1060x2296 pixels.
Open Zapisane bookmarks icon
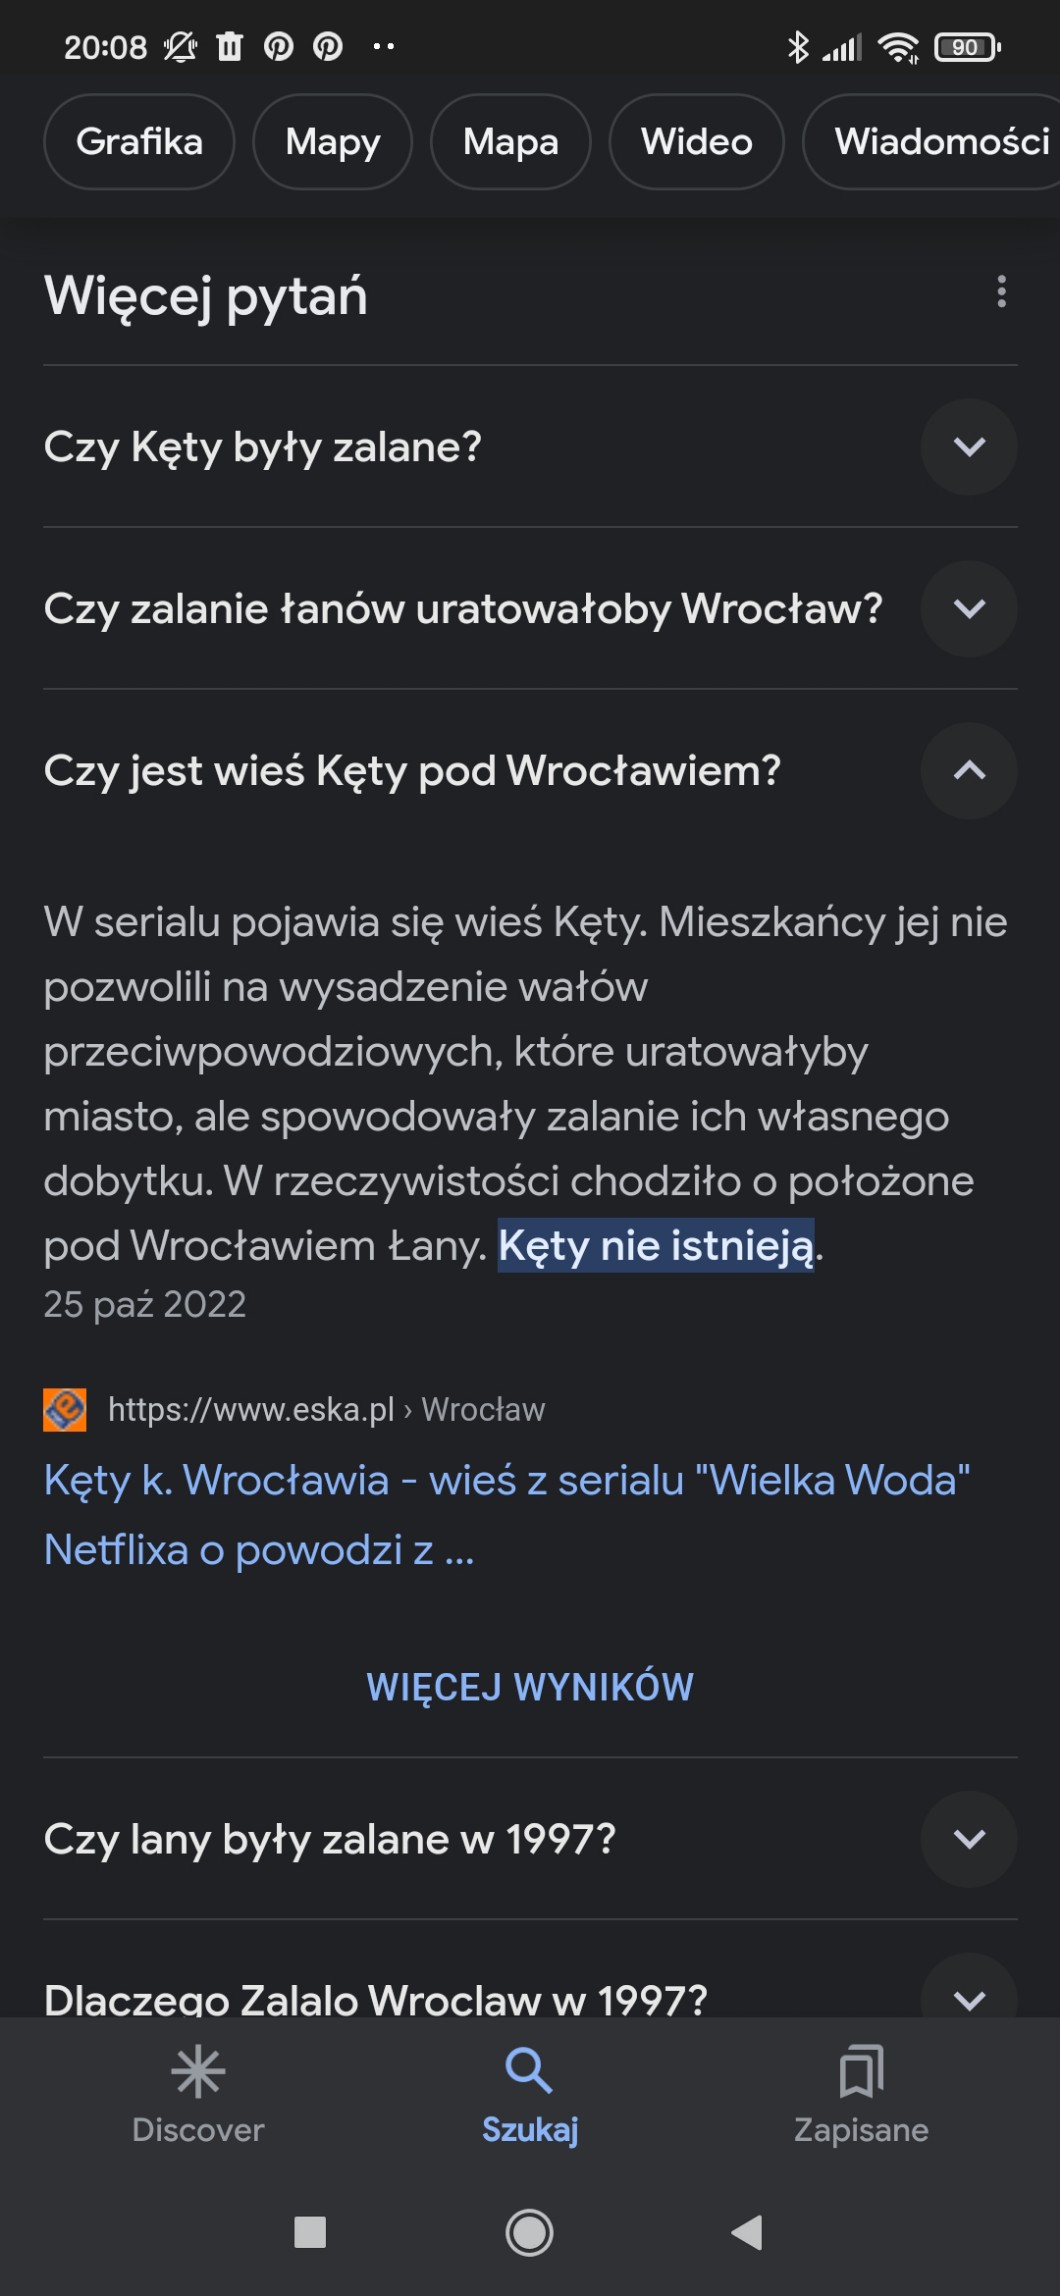(x=861, y=2070)
